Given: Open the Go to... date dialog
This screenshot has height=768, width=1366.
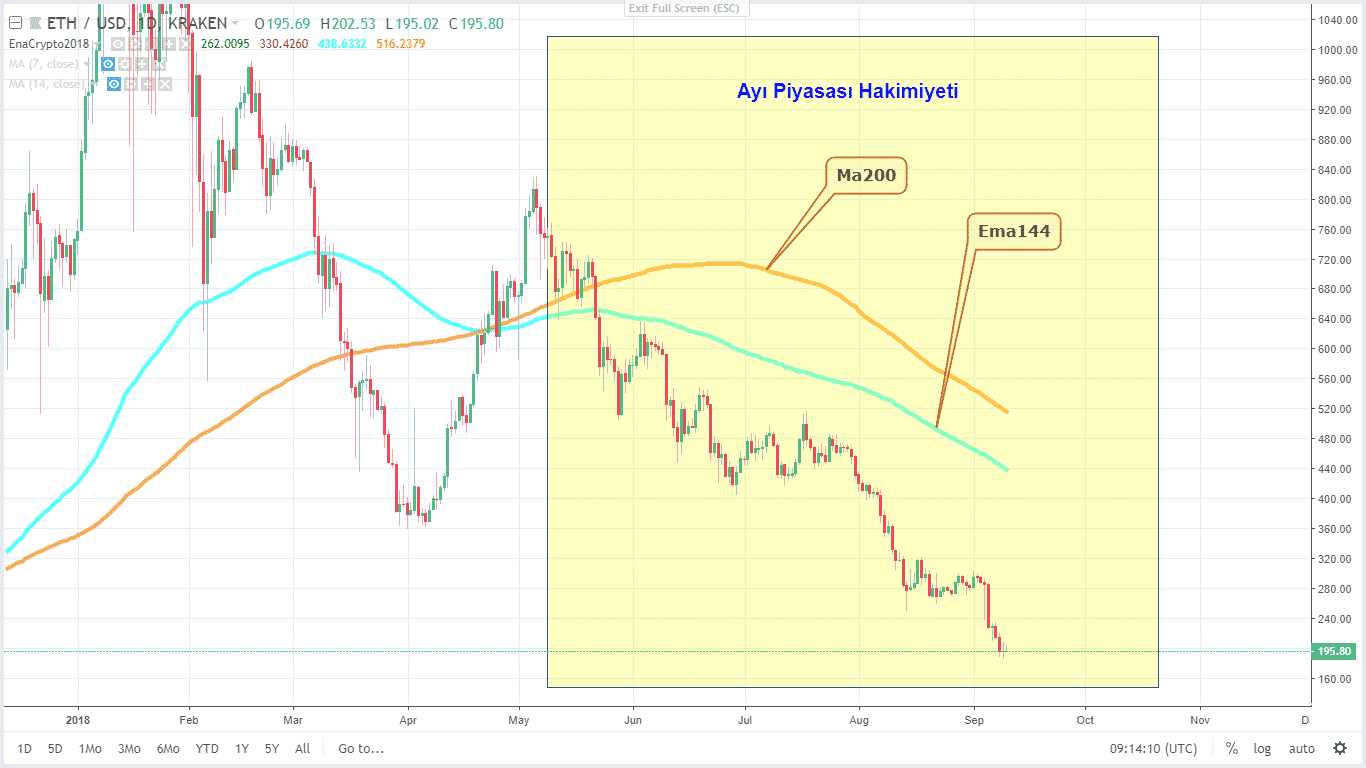Looking at the screenshot, I should [361, 748].
